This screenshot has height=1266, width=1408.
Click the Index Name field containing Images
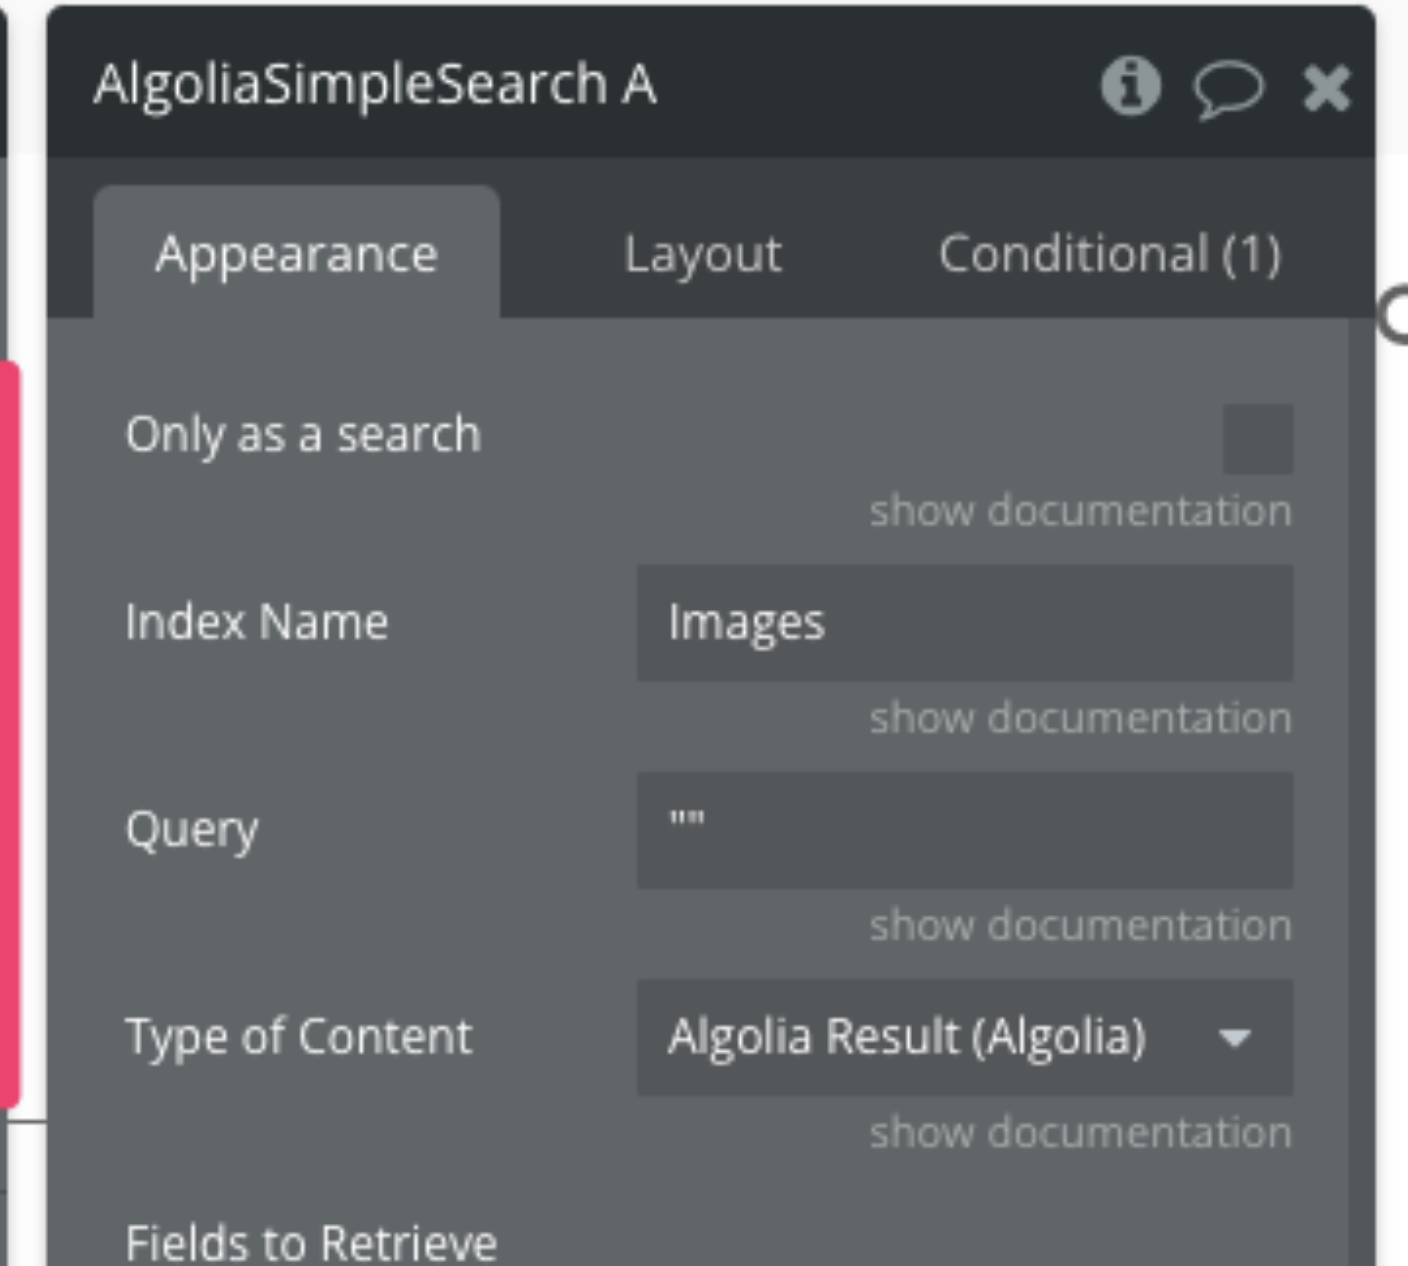pos(964,623)
